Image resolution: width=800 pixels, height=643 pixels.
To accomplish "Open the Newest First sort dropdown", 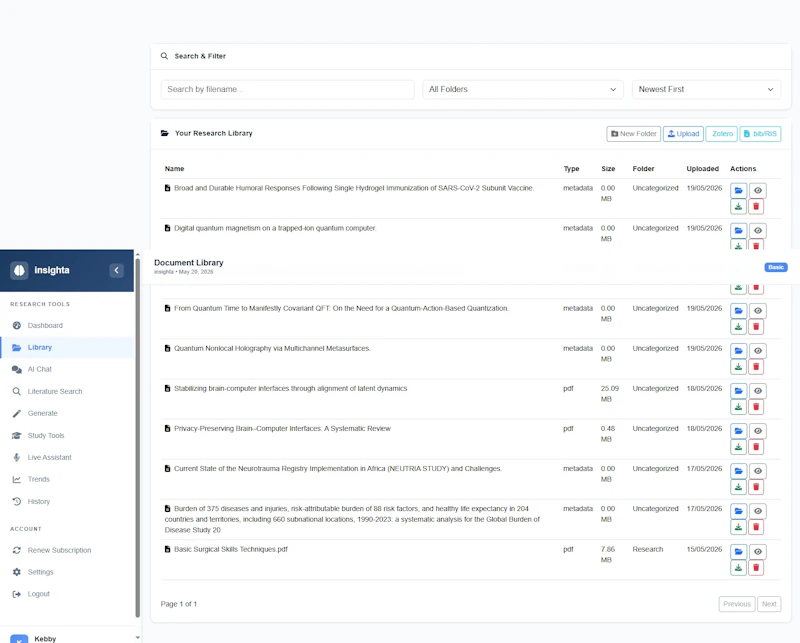I will pos(707,89).
